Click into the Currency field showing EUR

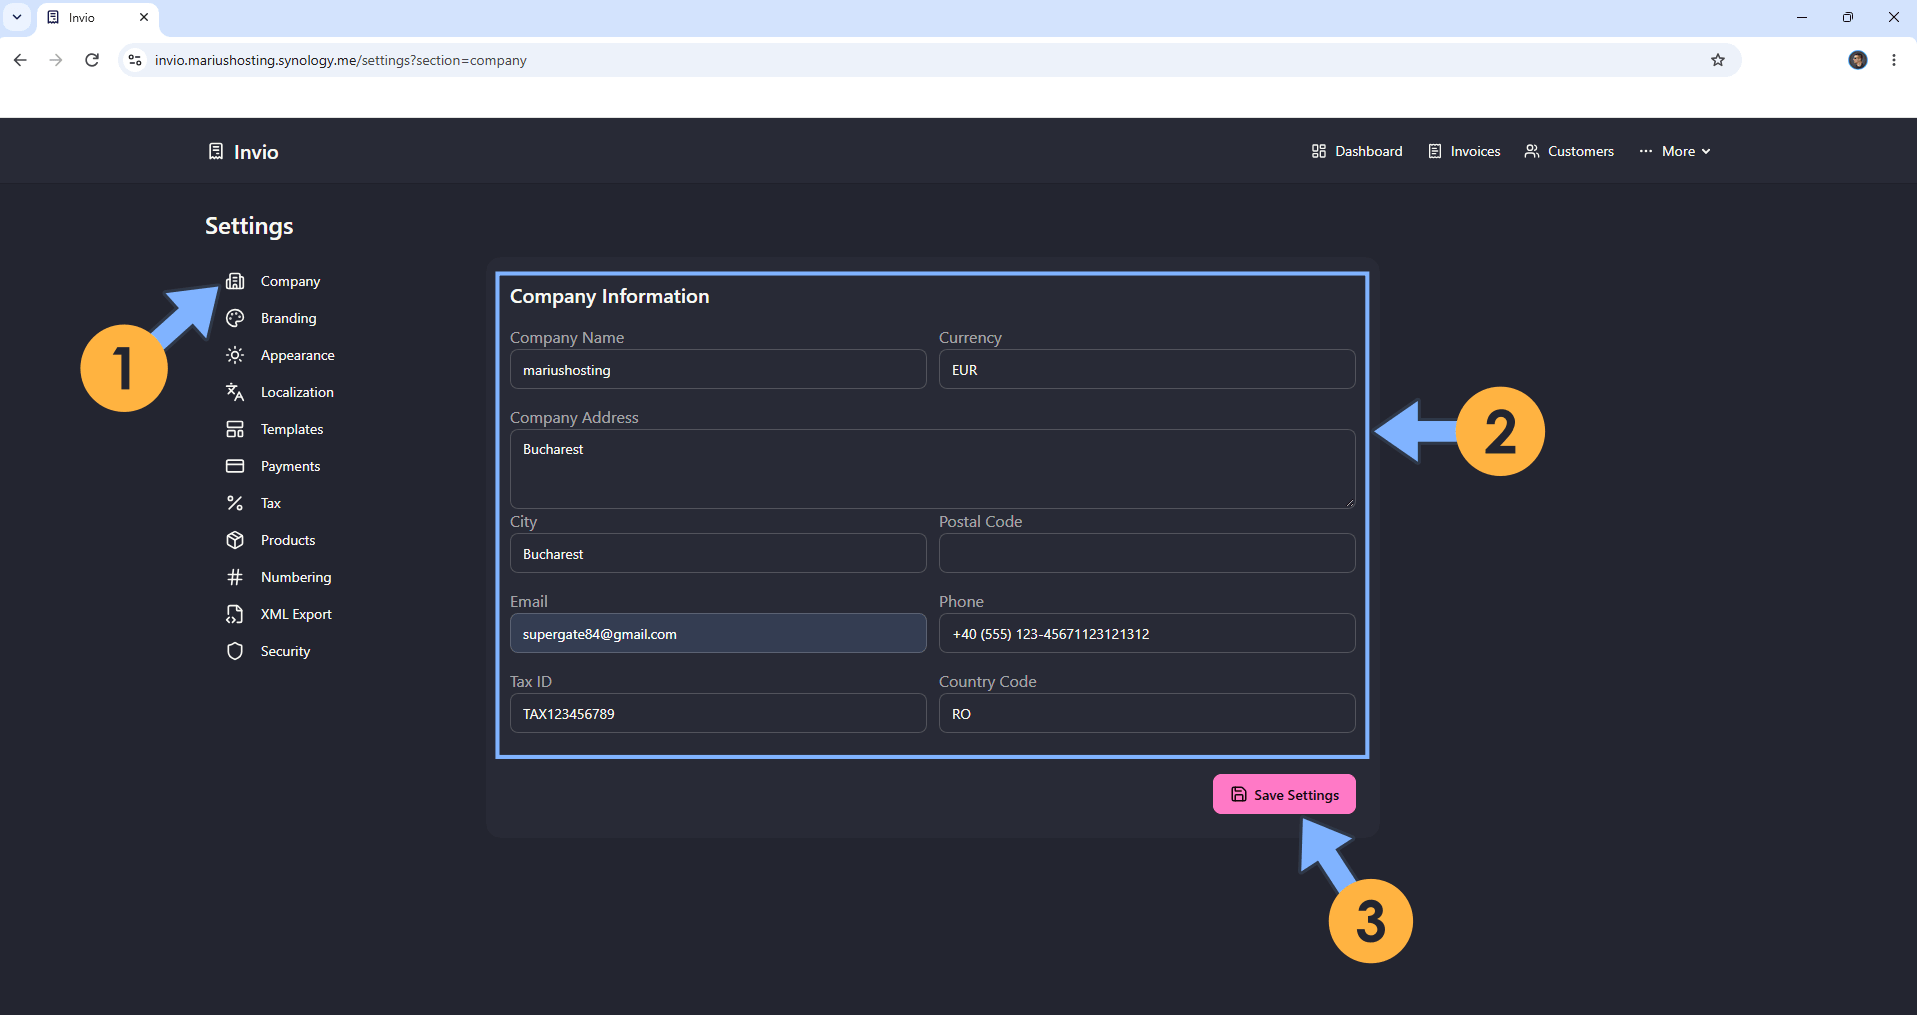tap(1147, 369)
